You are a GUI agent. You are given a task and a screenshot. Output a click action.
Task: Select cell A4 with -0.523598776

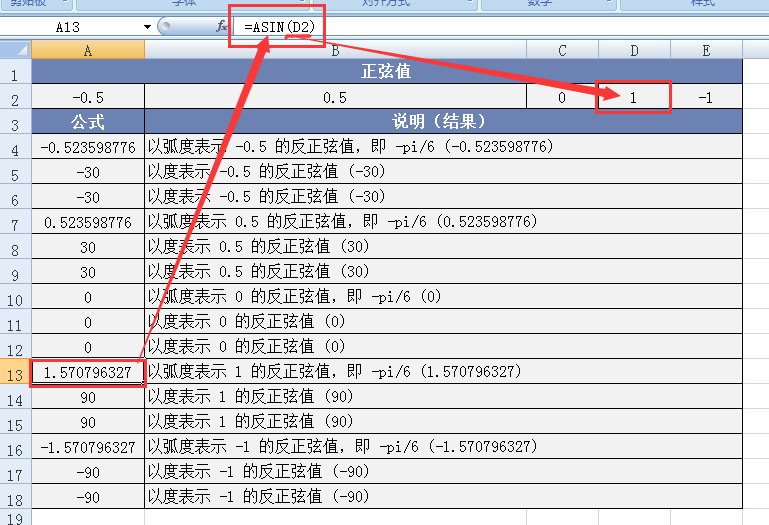[x=88, y=147]
